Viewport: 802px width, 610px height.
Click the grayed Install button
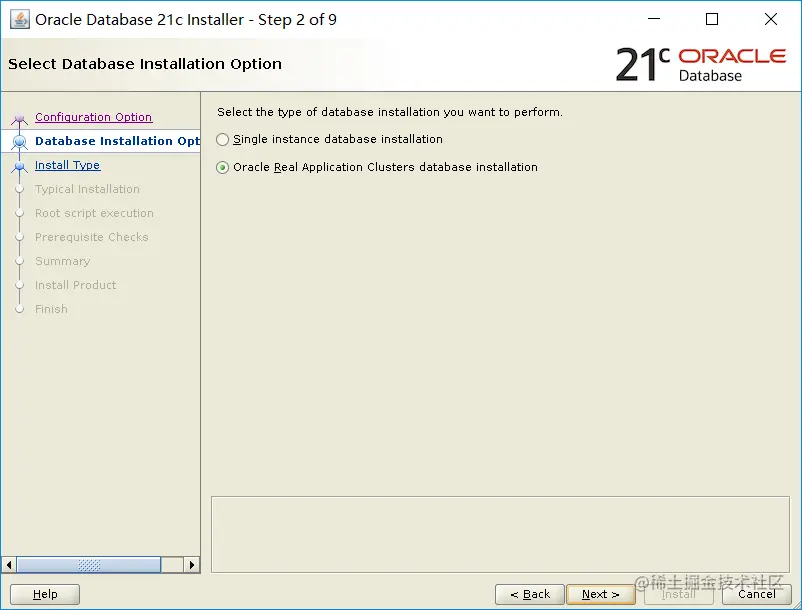679,594
